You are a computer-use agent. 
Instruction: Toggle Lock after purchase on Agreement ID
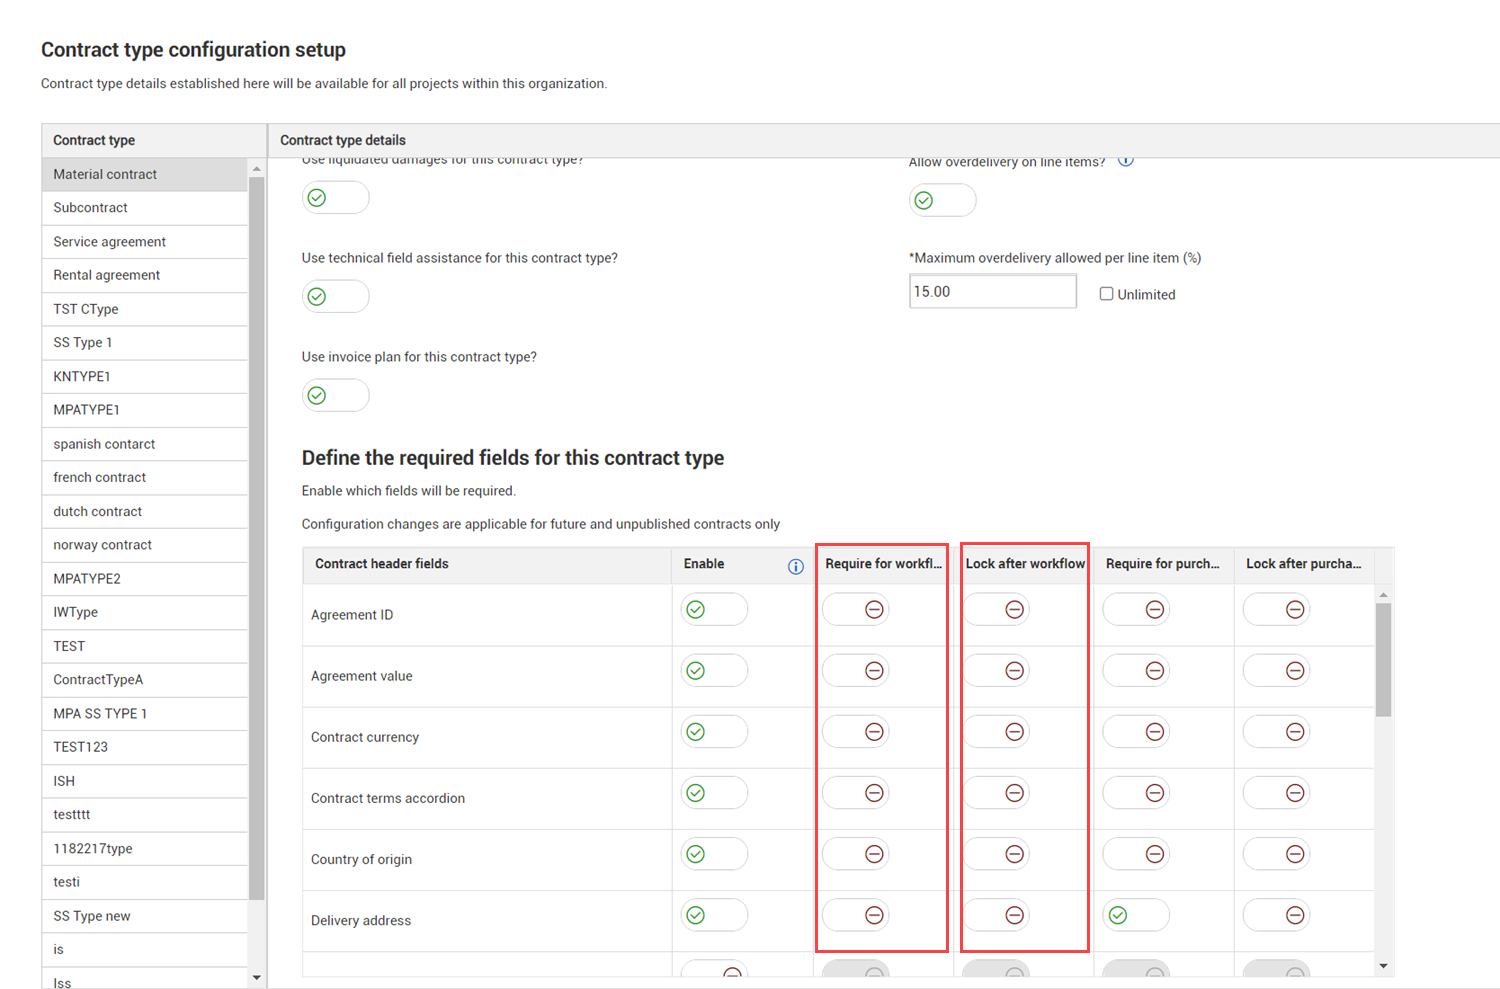pos(1276,609)
